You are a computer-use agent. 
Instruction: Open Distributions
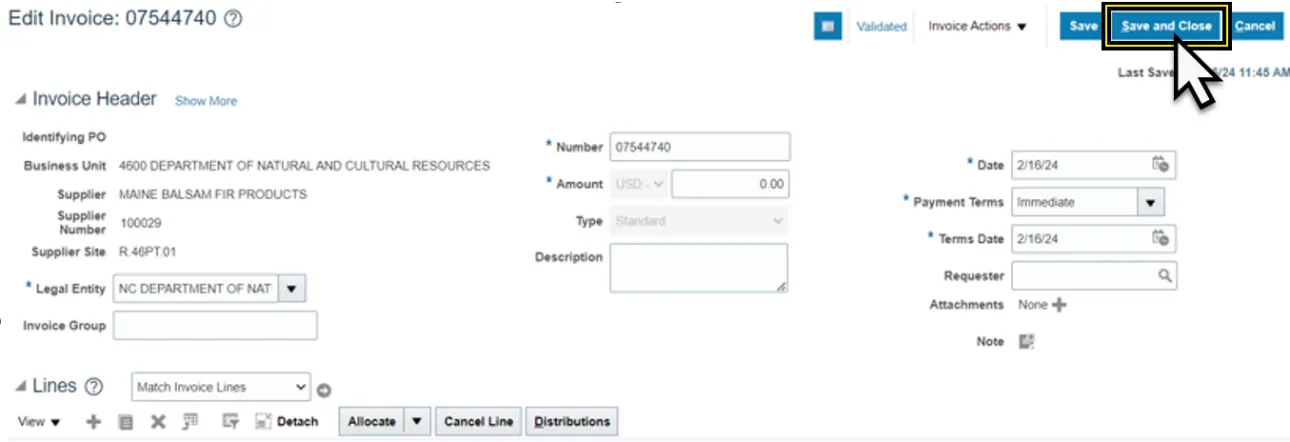(x=572, y=422)
